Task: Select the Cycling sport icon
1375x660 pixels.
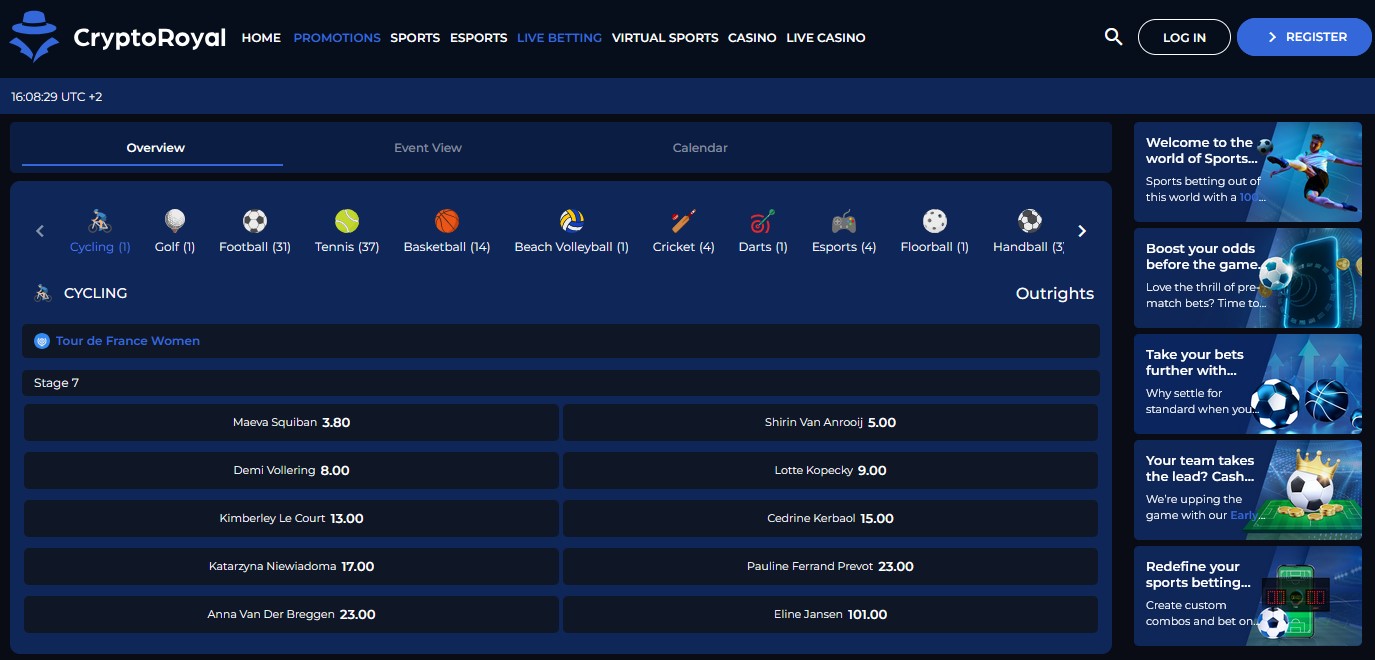Action: (x=100, y=221)
